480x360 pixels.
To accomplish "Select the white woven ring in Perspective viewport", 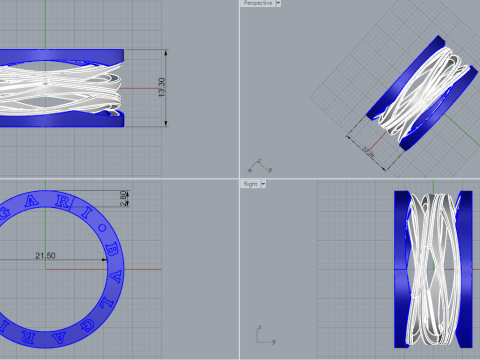I will click(x=423, y=92).
